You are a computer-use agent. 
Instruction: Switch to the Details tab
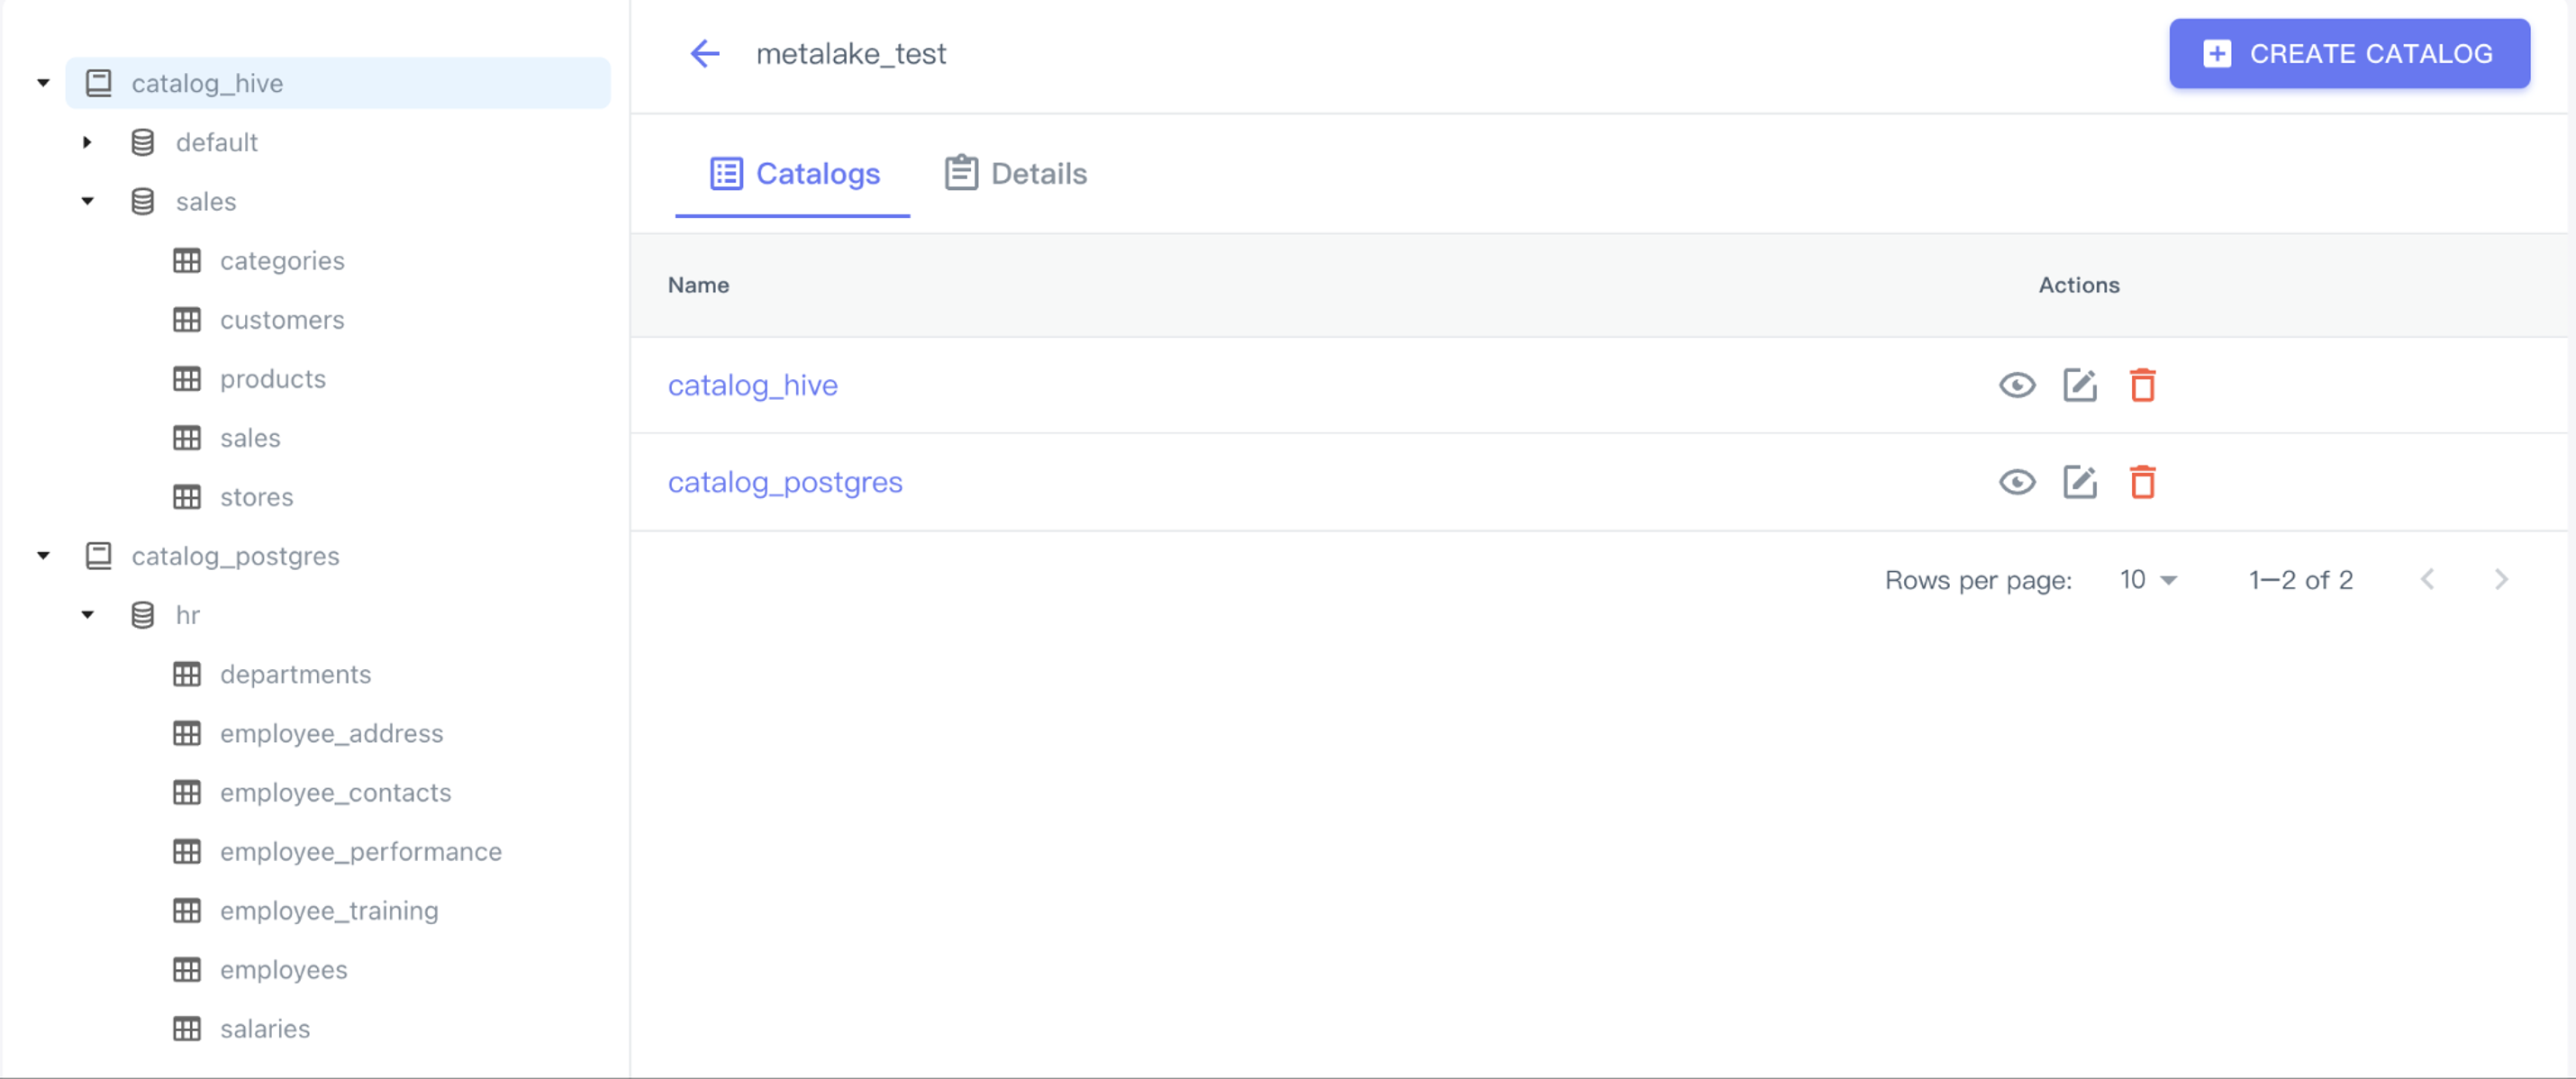tap(1016, 174)
